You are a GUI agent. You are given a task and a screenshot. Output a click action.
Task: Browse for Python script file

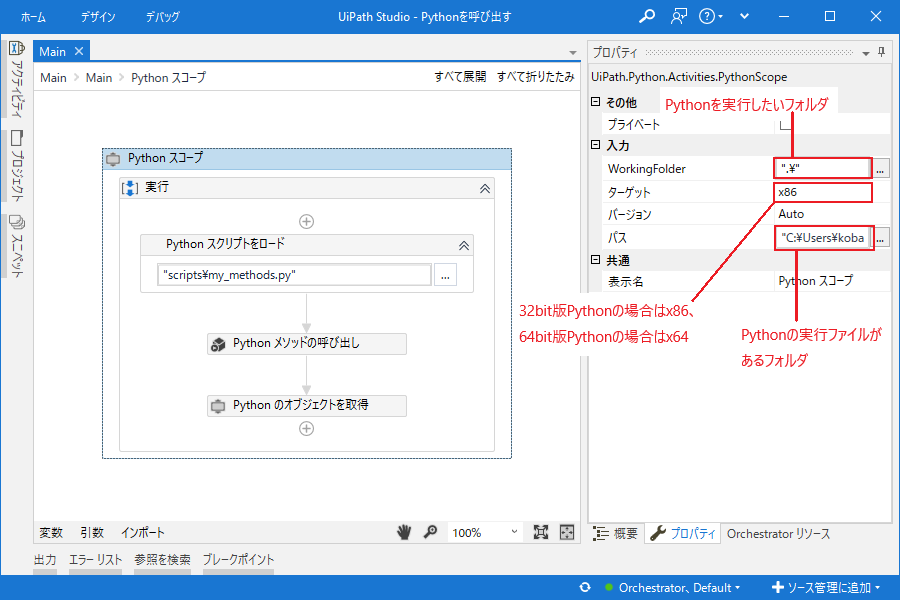(x=445, y=275)
